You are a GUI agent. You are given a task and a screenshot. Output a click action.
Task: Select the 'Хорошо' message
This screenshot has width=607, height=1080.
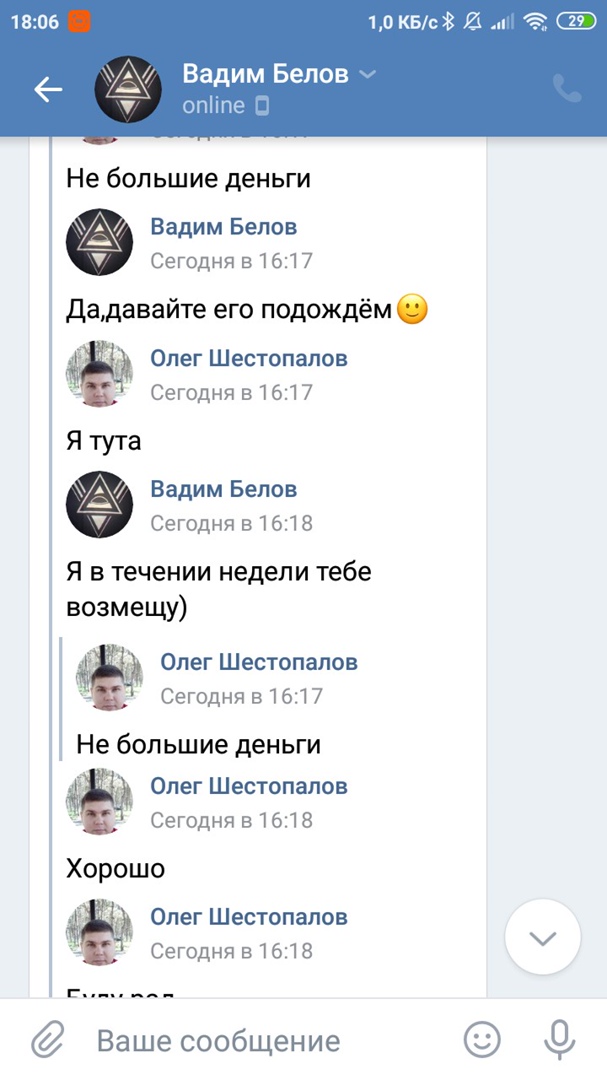point(116,869)
